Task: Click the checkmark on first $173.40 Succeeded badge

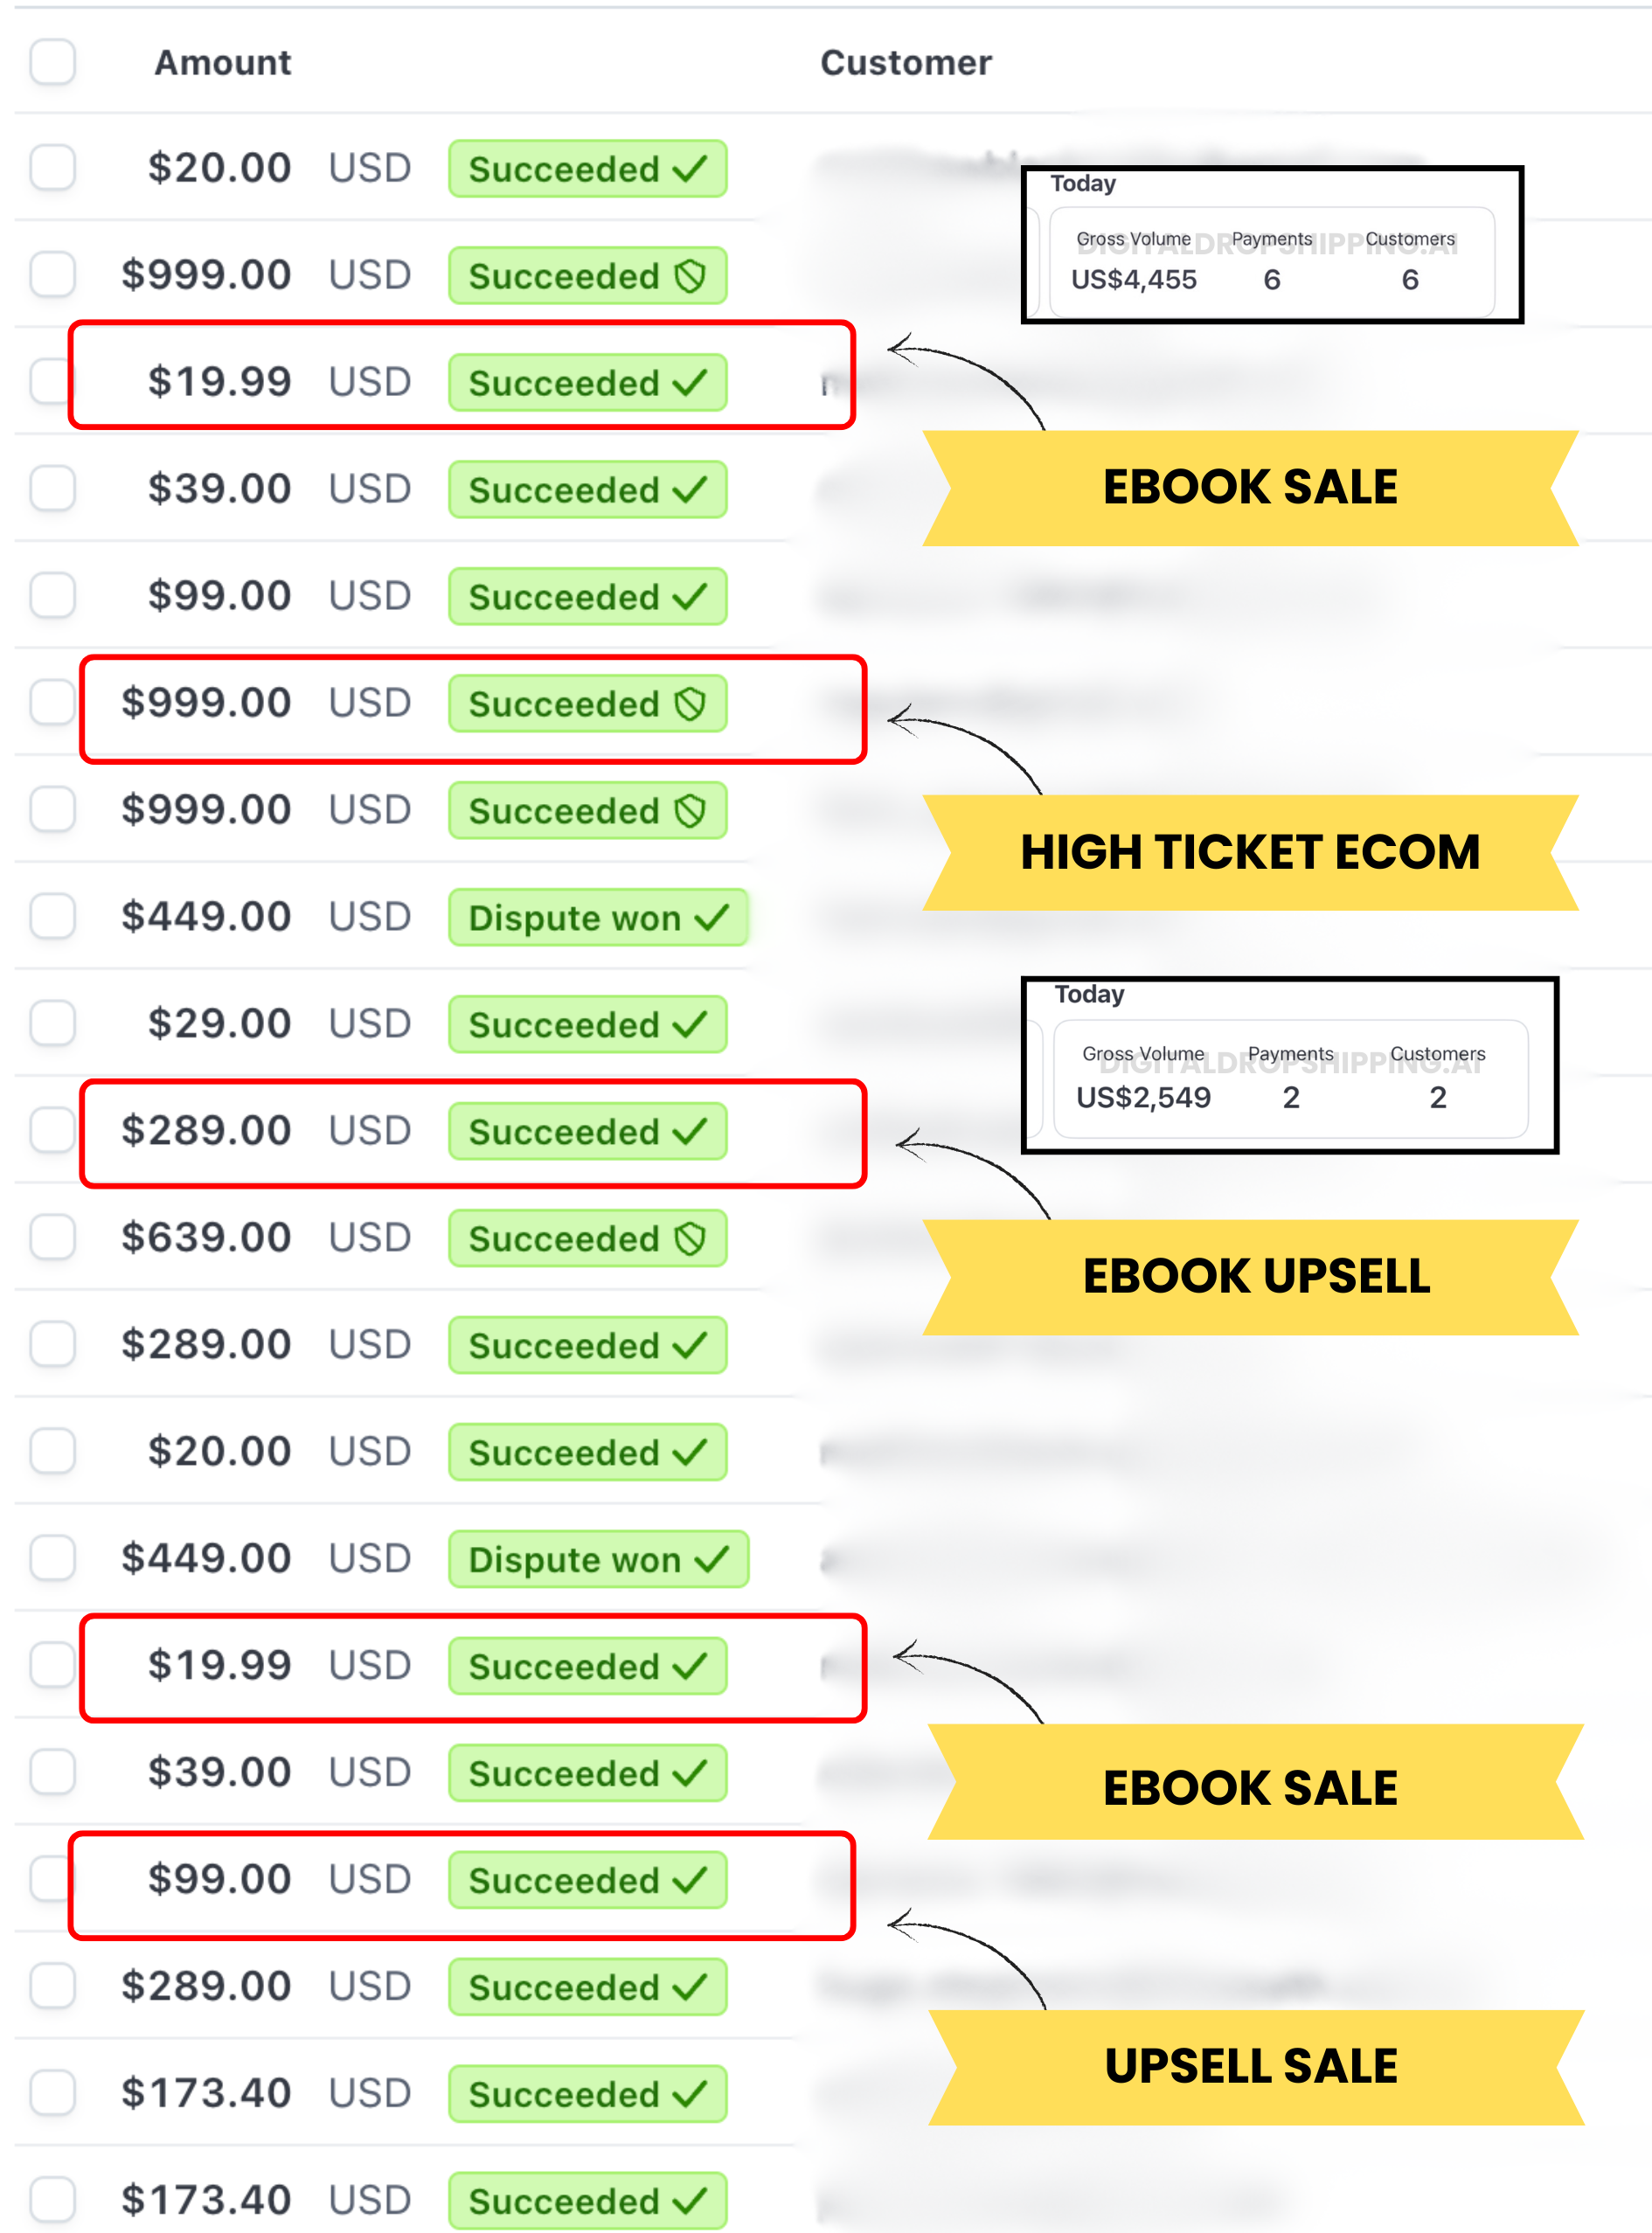Action: tap(690, 2093)
